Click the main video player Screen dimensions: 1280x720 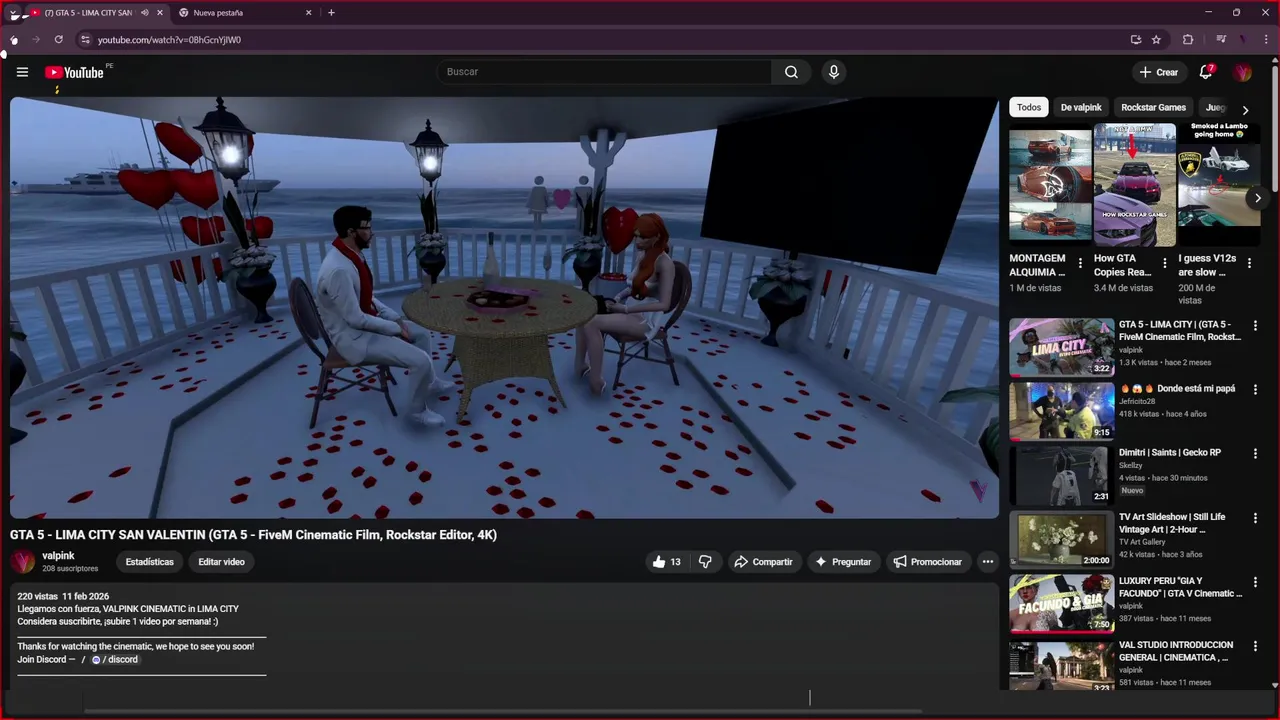[x=504, y=307]
